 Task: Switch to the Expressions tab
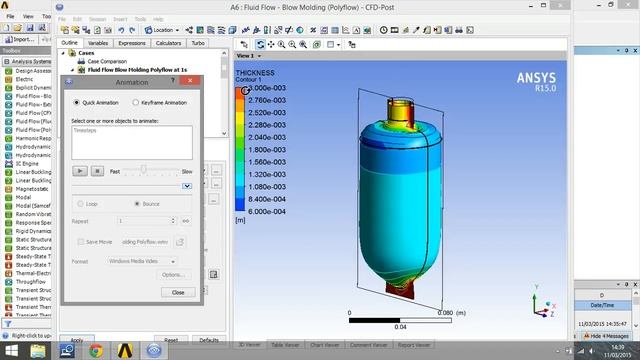coord(132,43)
